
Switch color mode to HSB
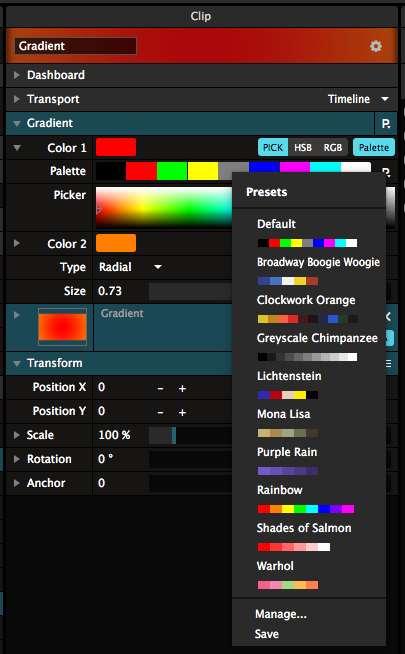[303, 147]
